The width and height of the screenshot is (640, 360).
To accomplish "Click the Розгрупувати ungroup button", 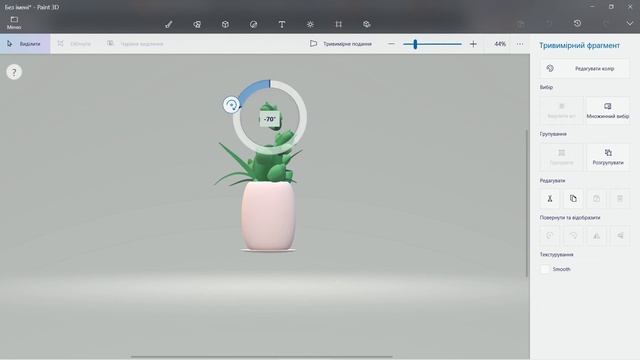I will tap(608, 157).
